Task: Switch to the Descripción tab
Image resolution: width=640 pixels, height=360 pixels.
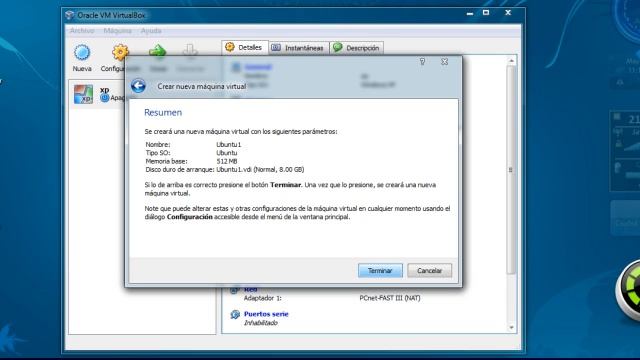Action: pyautogui.click(x=356, y=48)
